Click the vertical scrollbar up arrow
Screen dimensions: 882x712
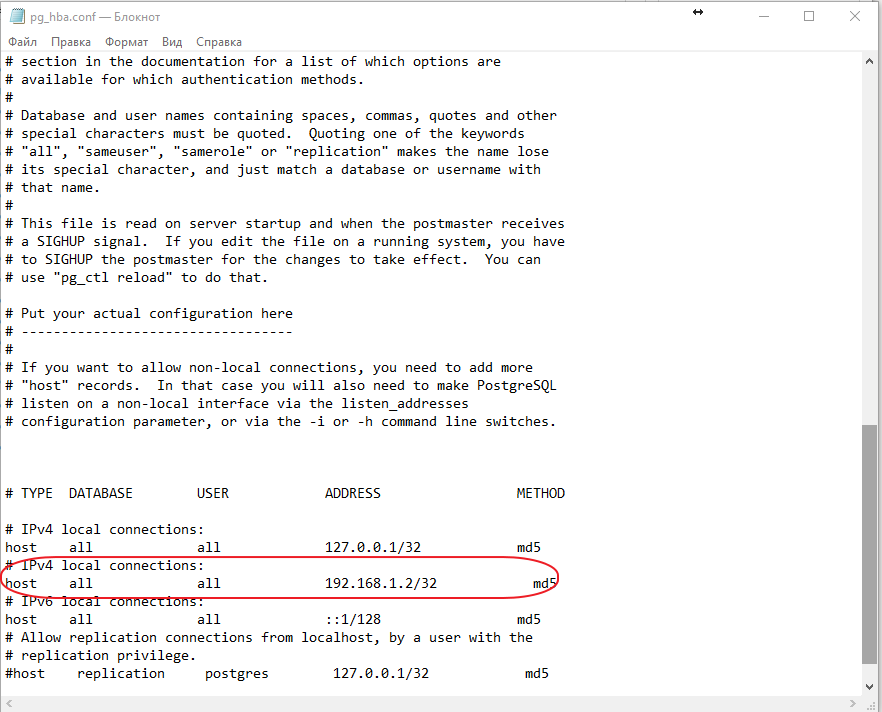pyautogui.click(x=870, y=61)
